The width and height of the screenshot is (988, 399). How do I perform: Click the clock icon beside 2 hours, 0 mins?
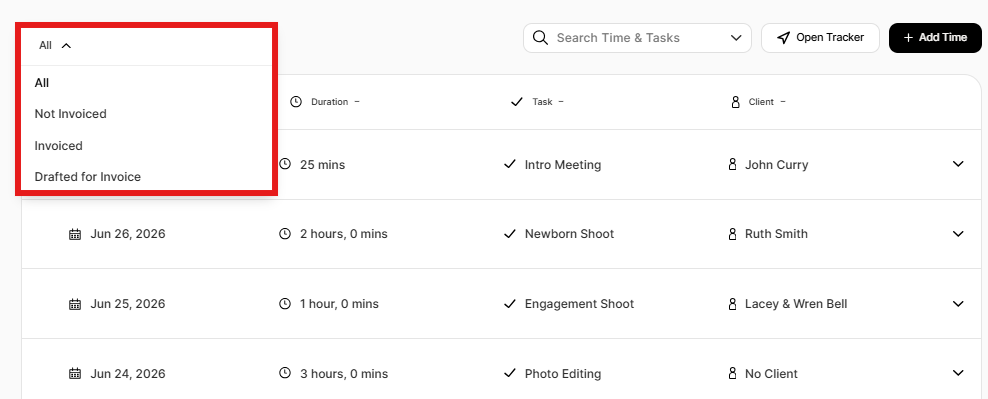(x=285, y=234)
